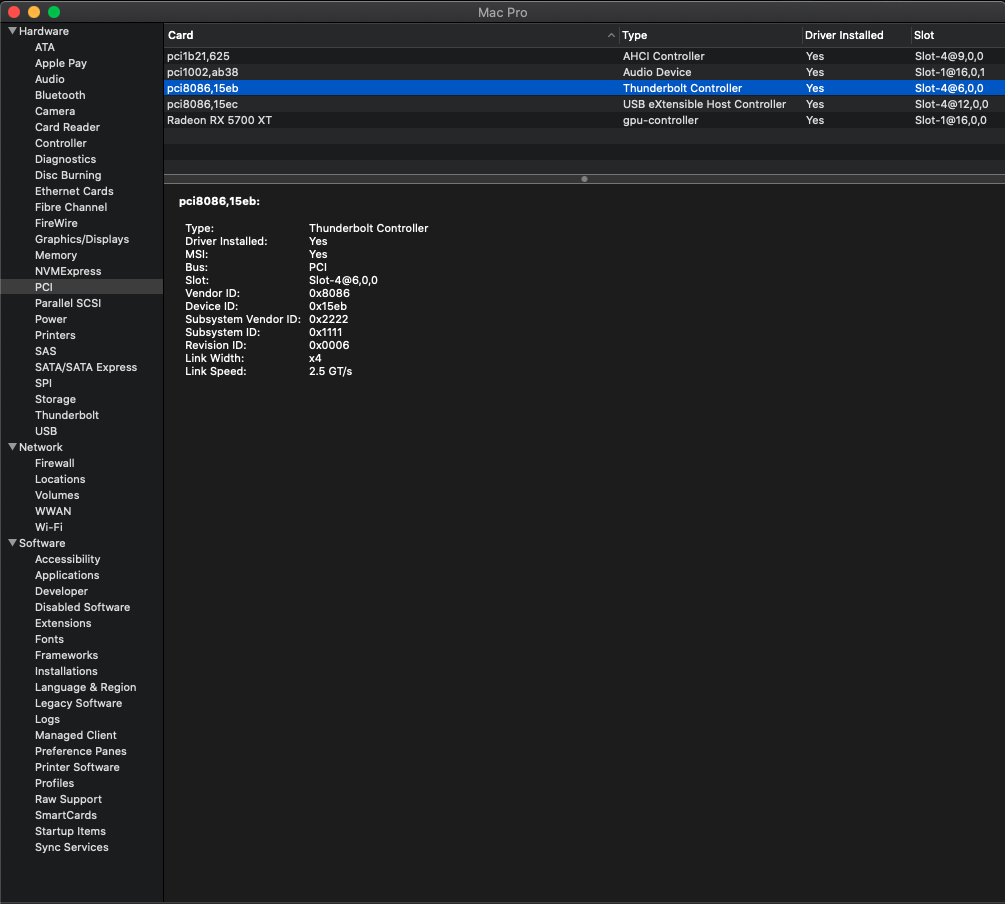Select FireWire in the sidebar
The image size is (1005, 904).
[56, 223]
